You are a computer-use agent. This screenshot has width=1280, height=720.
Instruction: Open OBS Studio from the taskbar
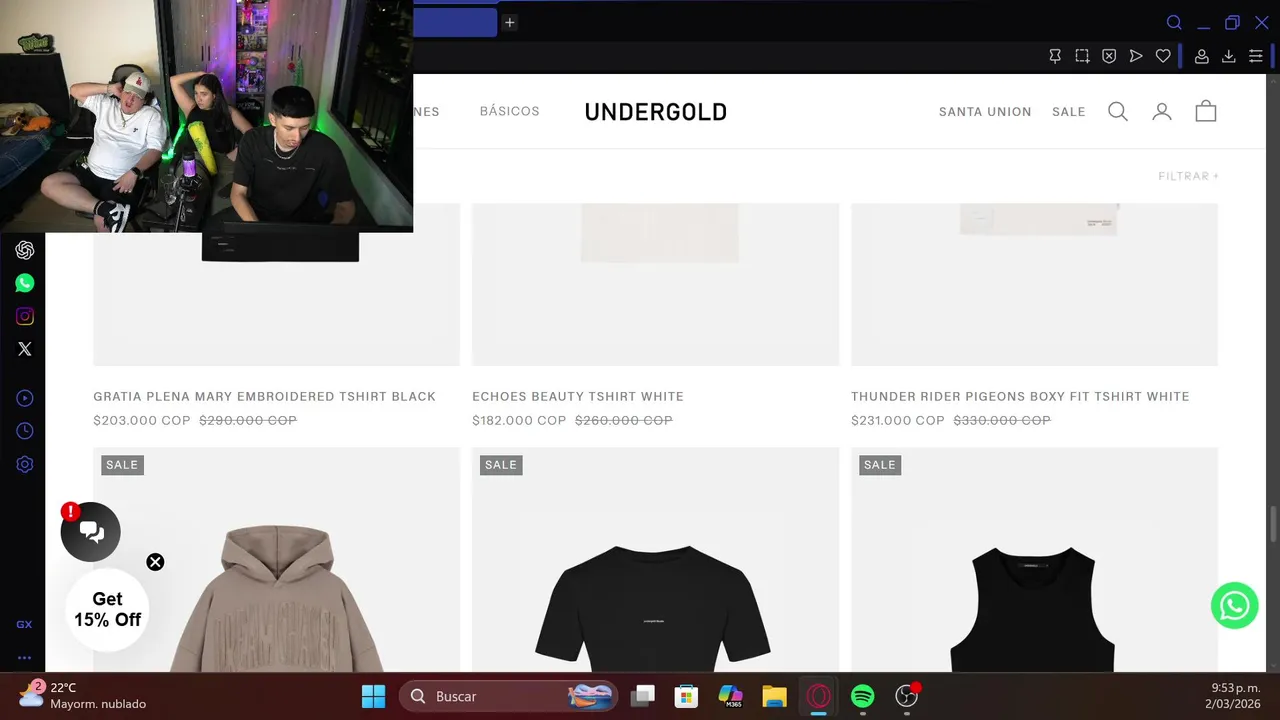pos(907,696)
